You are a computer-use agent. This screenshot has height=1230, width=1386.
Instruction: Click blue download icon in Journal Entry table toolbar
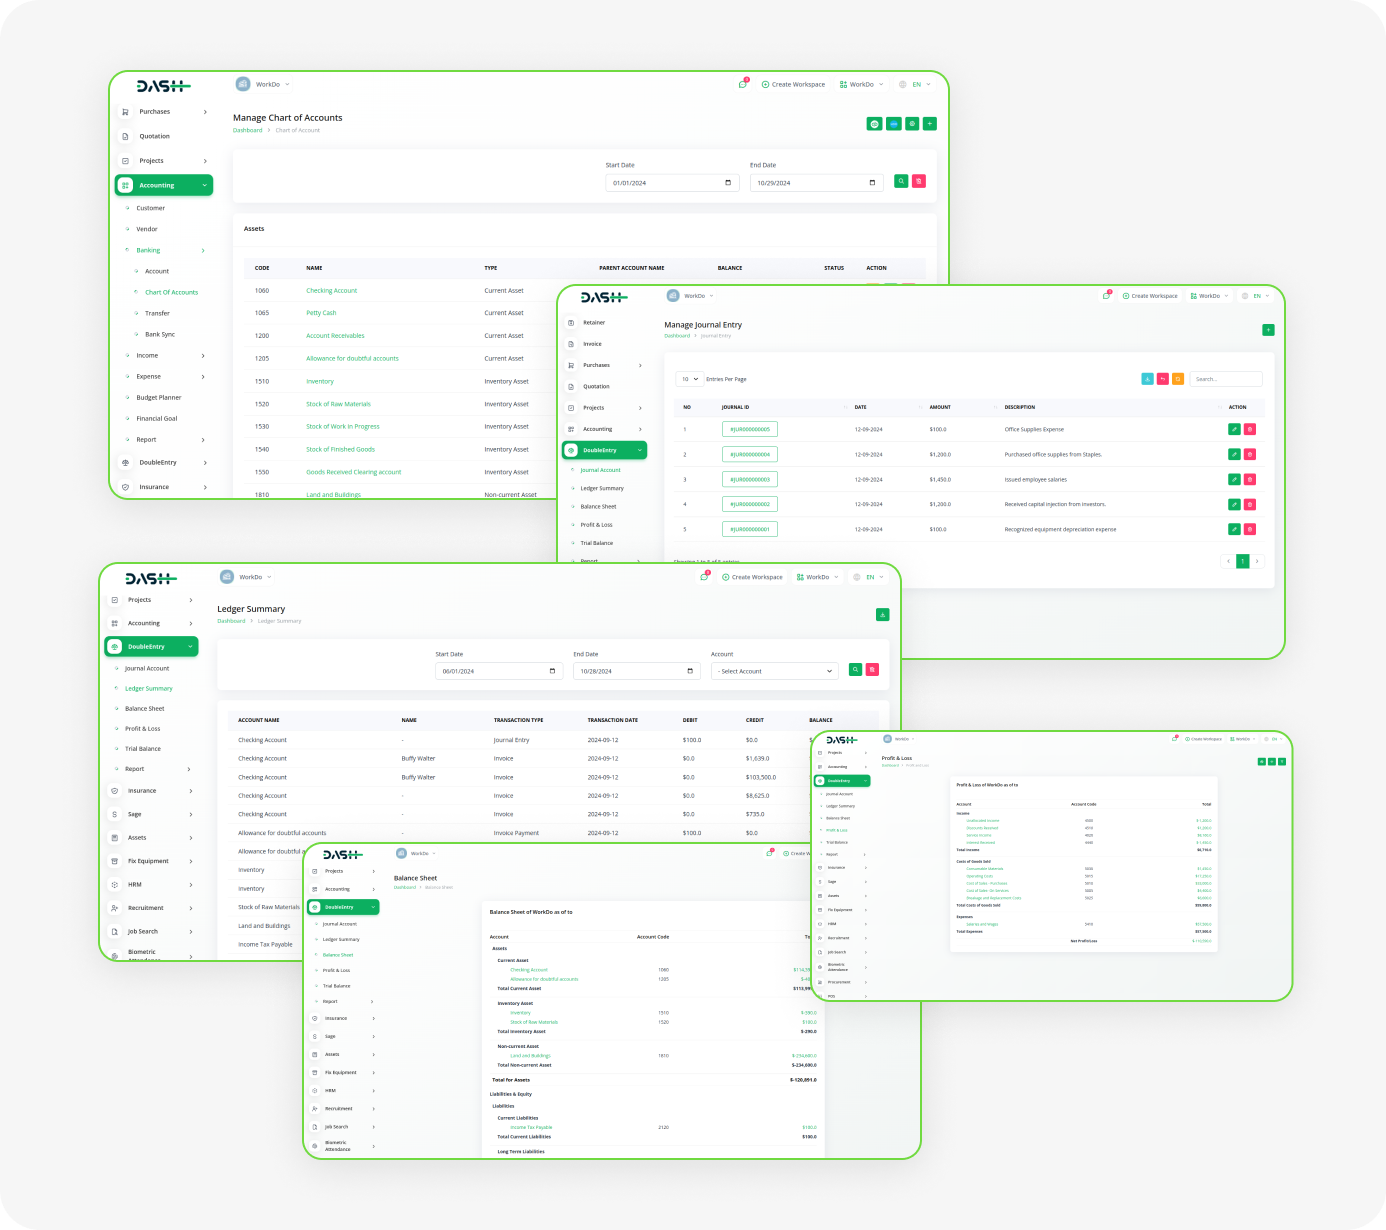[x=1147, y=379]
